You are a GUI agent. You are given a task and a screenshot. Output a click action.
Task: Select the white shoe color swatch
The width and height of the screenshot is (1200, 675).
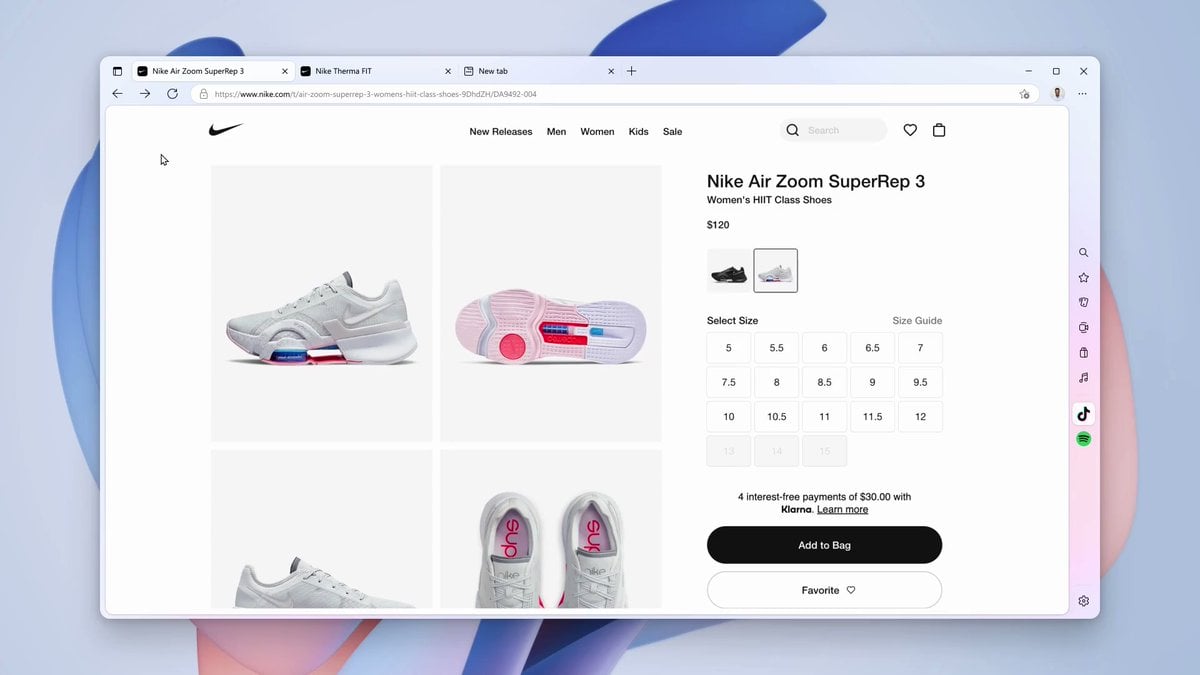pos(775,271)
